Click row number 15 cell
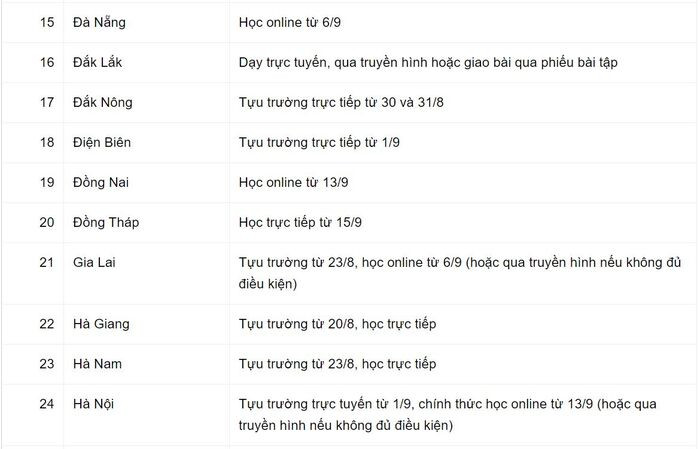This screenshot has width=700, height=449. [47, 21]
